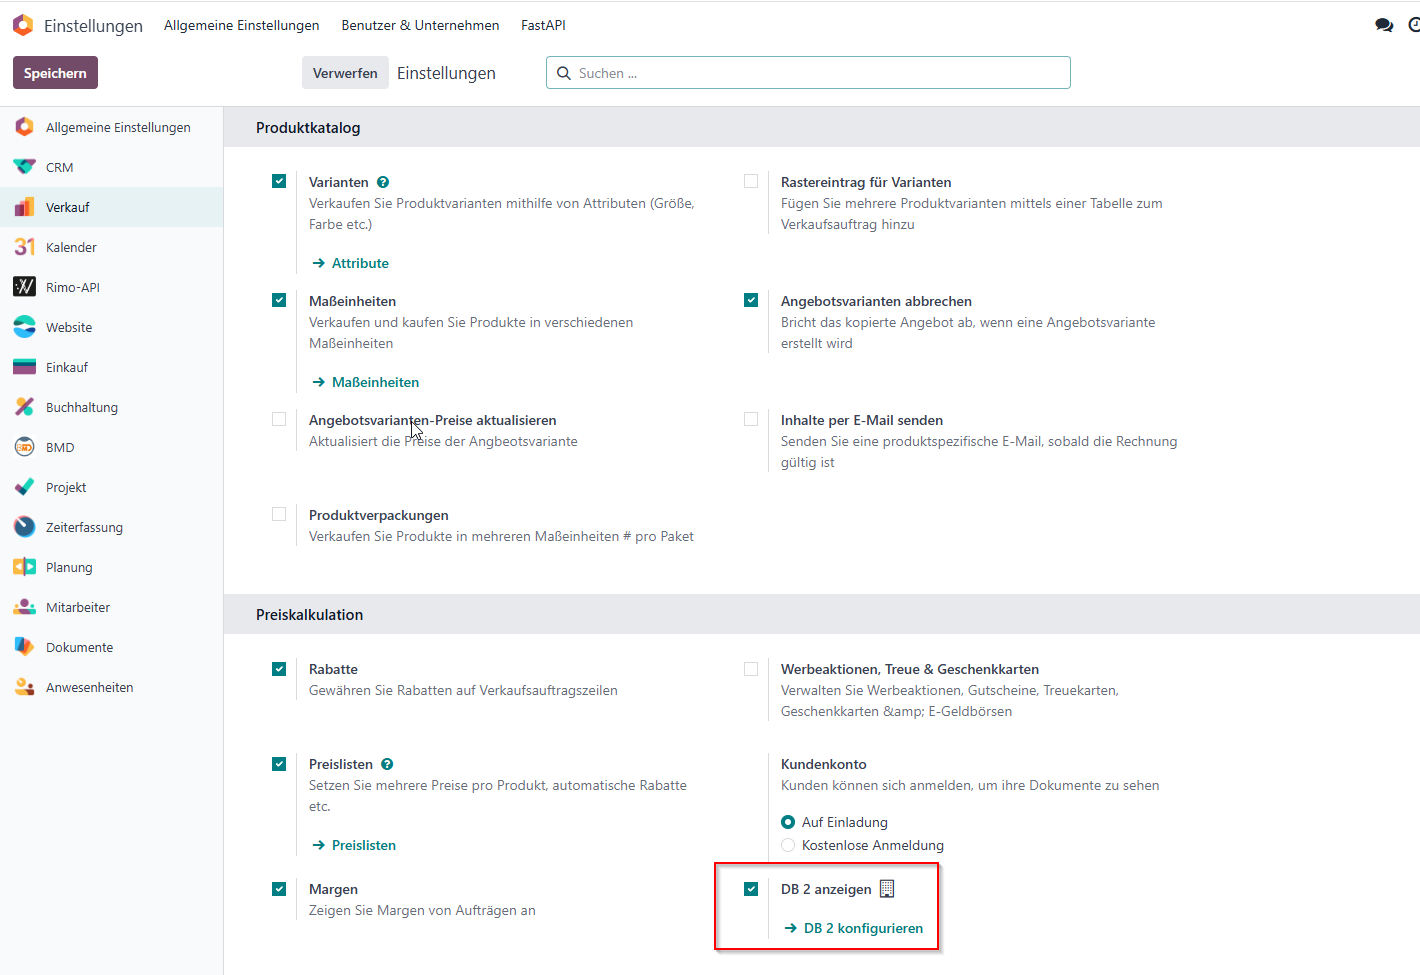Open the Allgemeine Einstellungen top menu
Viewport: 1420px width, 975px height.
coord(242,25)
